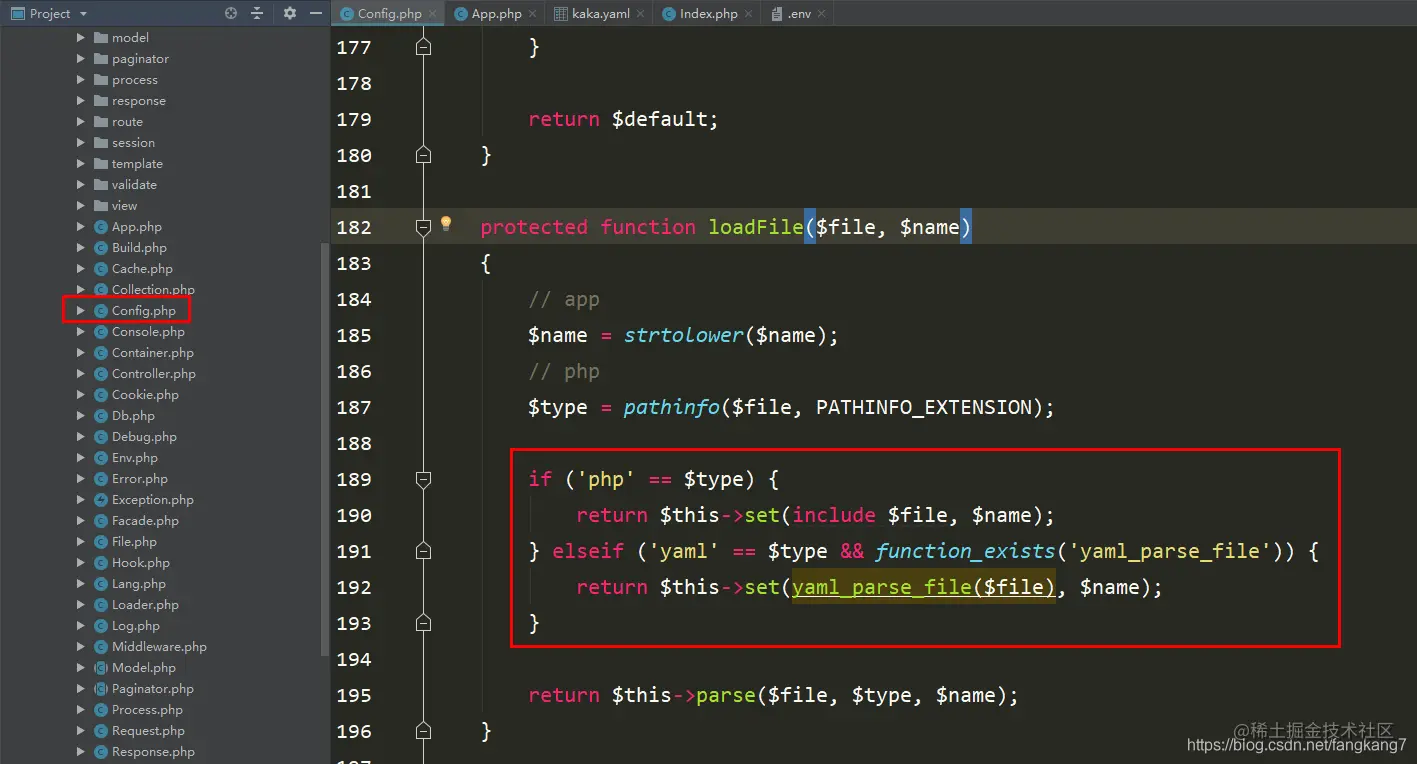The width and height of the screenshot is (1417, 764).
Task: Click the Lang.php class icon
Action: pyautogui.click(x=101, y=584)
